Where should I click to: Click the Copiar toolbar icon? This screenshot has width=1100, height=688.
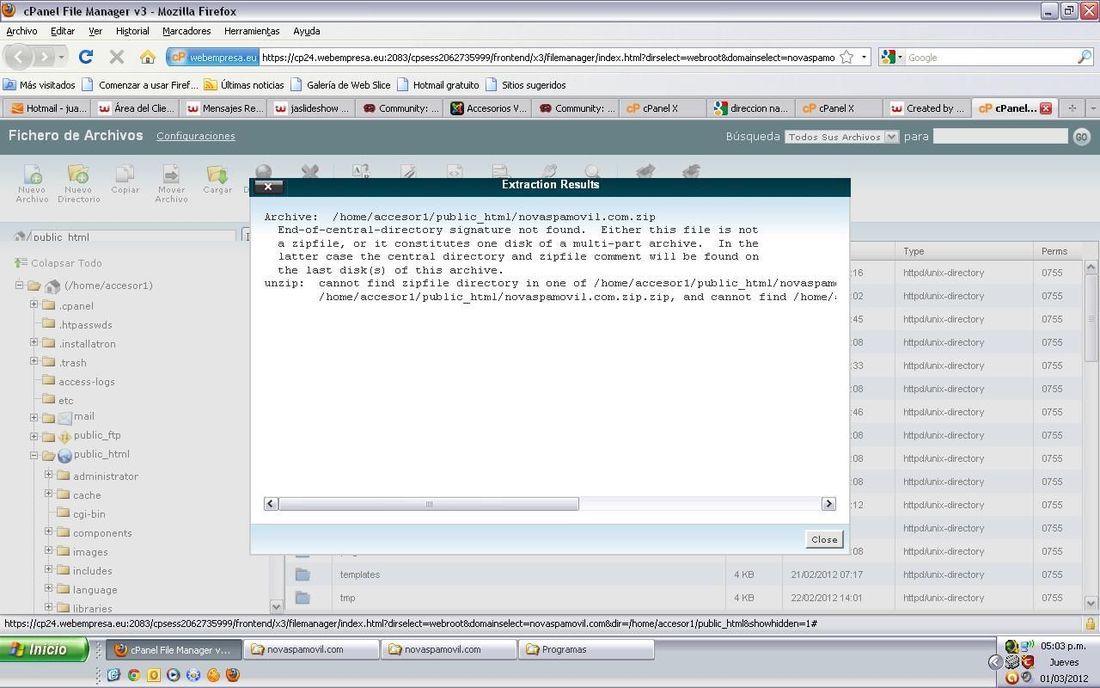pyautogui.click(x=125, y=180)
